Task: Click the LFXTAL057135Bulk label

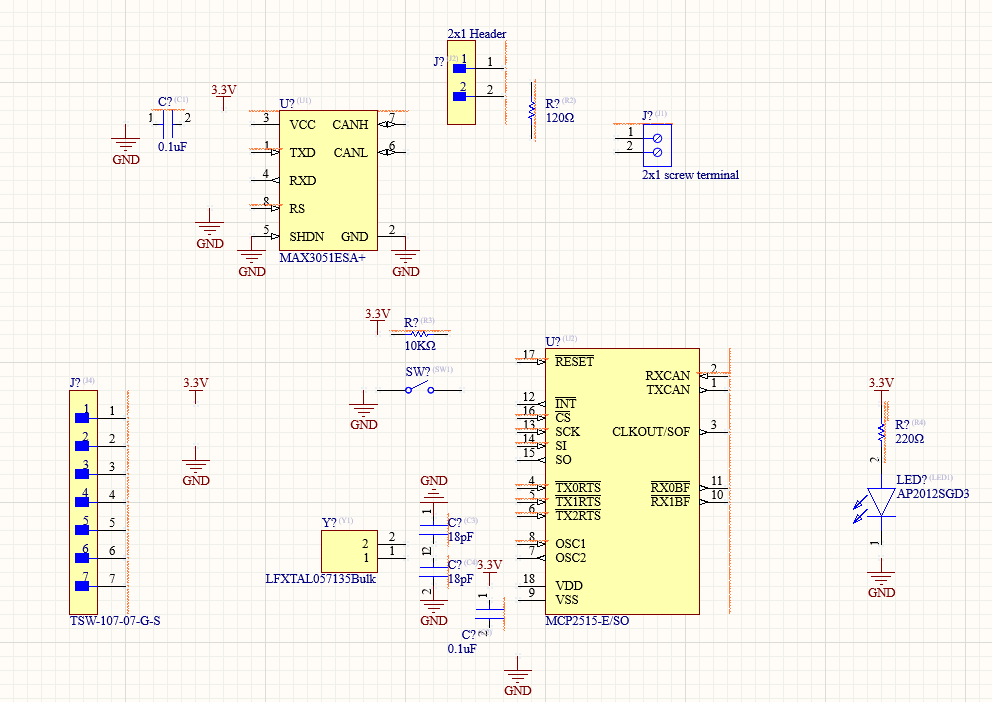Action: pos(321,579)
